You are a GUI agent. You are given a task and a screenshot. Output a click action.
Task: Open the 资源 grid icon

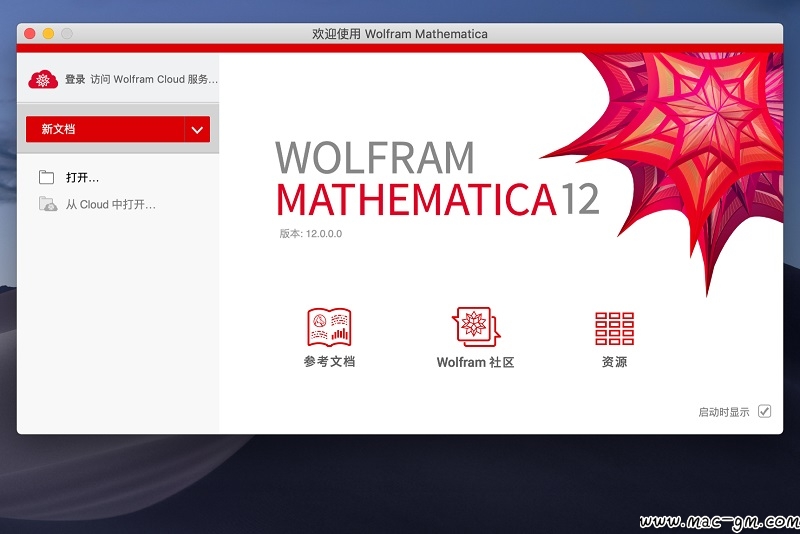point(614,328)
